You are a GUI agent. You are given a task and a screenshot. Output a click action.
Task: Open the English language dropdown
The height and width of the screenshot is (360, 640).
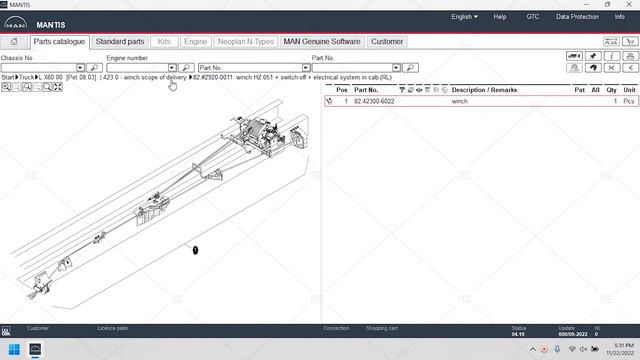[x=464, y=17]
